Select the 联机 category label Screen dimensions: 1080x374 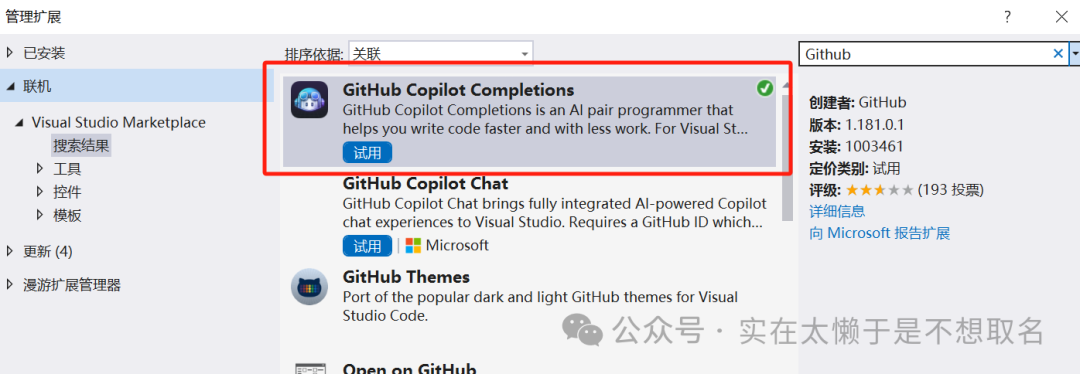[x=37, y=87]
